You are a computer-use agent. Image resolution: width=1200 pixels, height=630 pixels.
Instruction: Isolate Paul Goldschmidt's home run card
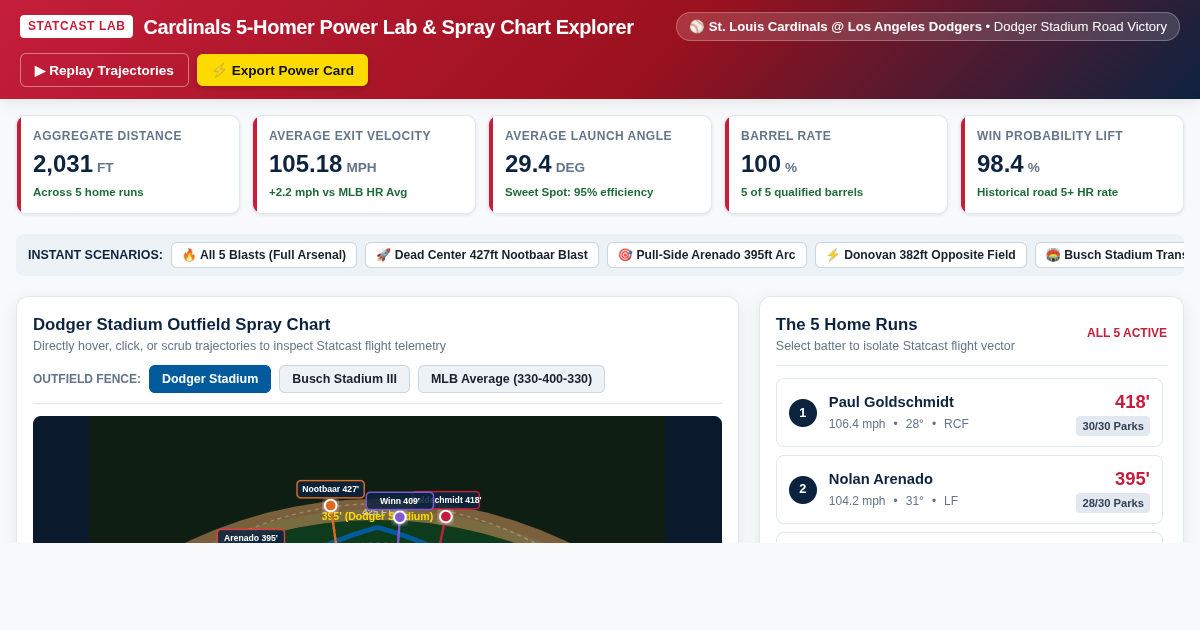969,413
